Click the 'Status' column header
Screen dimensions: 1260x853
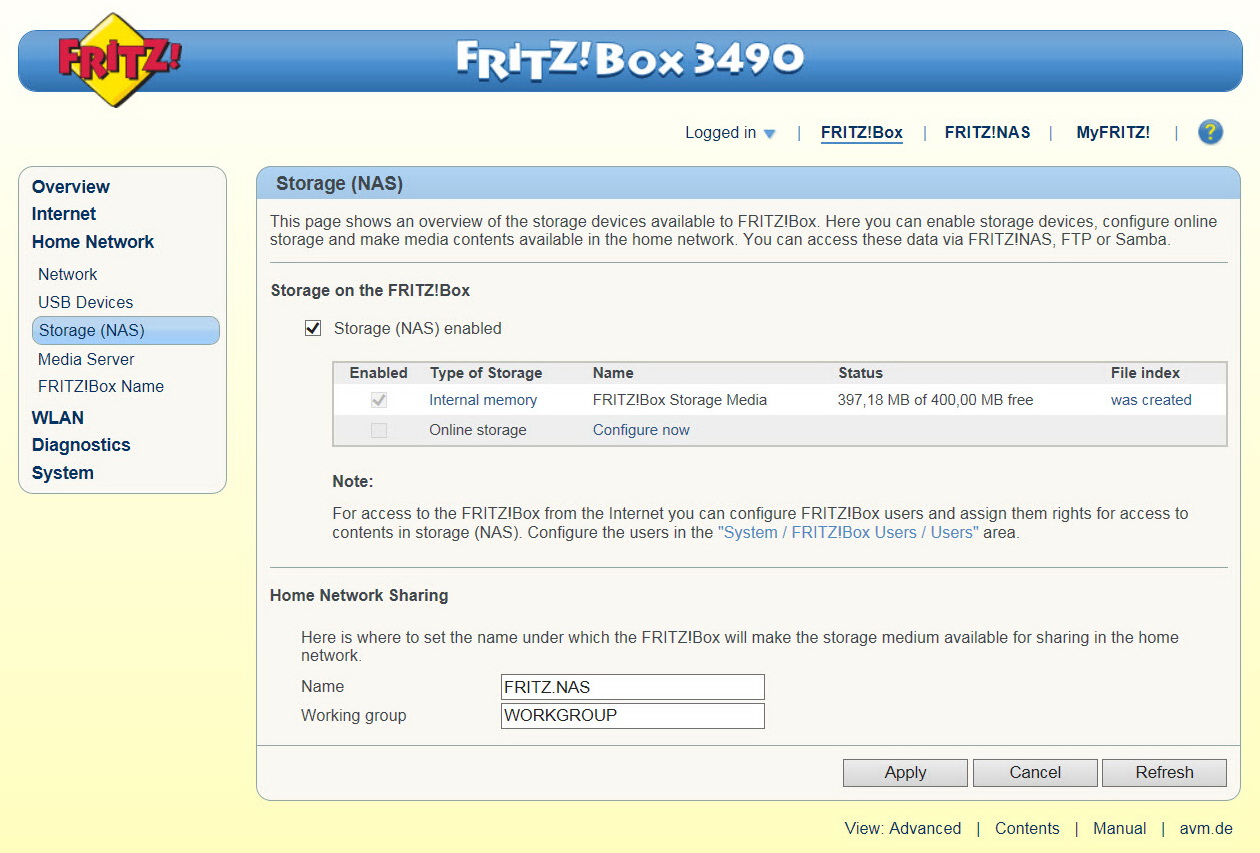click(x=860, y=373)
